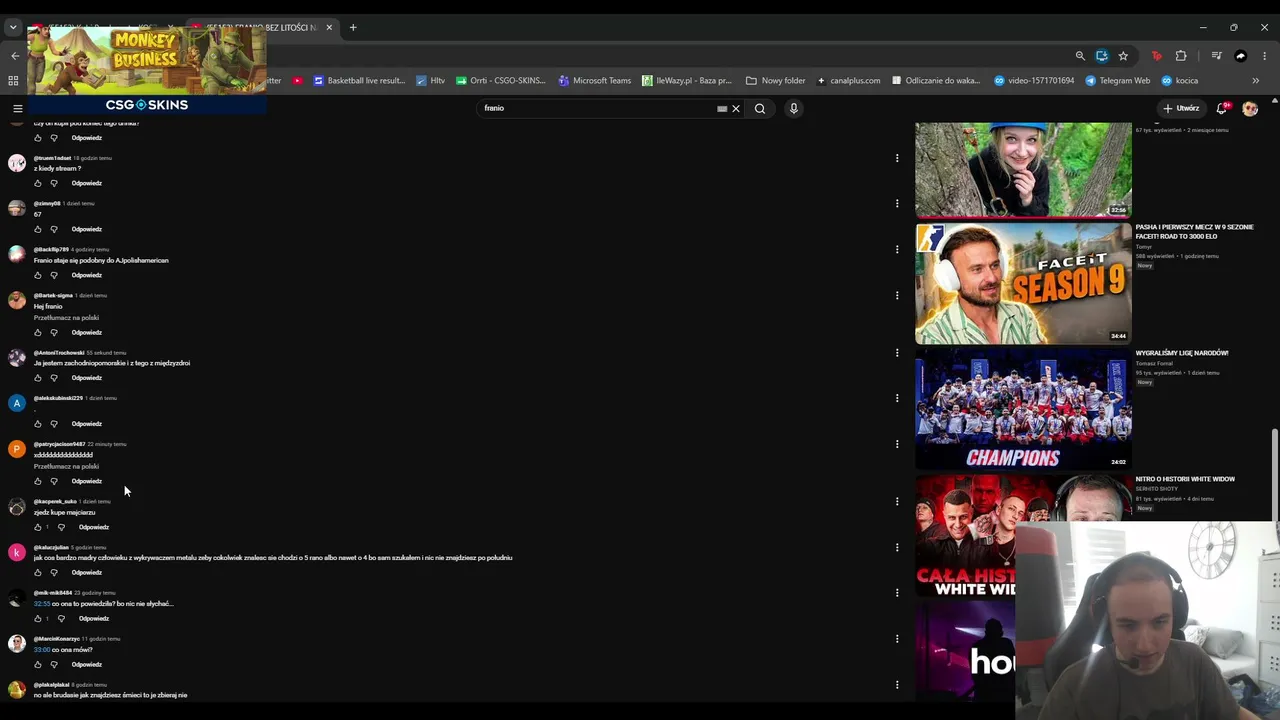Open the YouTube account avatar menu

click(x=1250, y=108)
